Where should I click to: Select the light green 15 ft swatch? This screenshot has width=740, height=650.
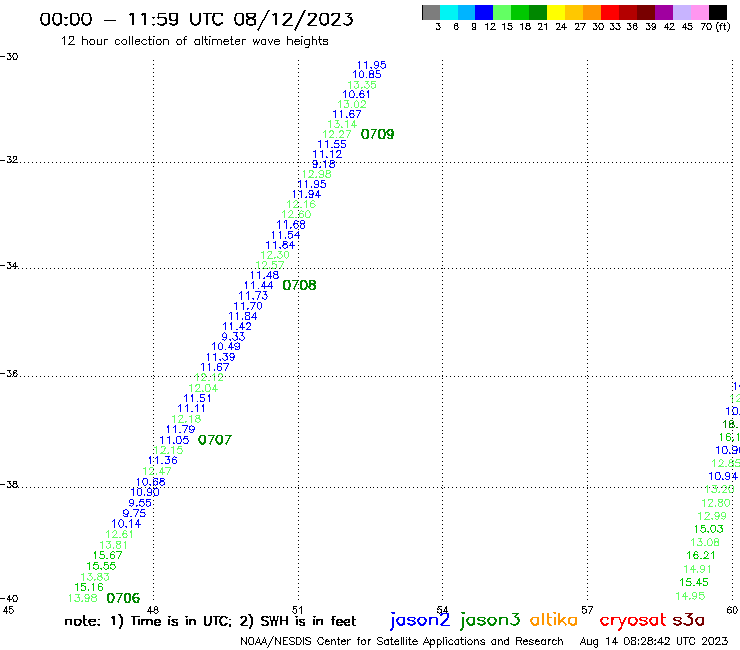(502, 12)
